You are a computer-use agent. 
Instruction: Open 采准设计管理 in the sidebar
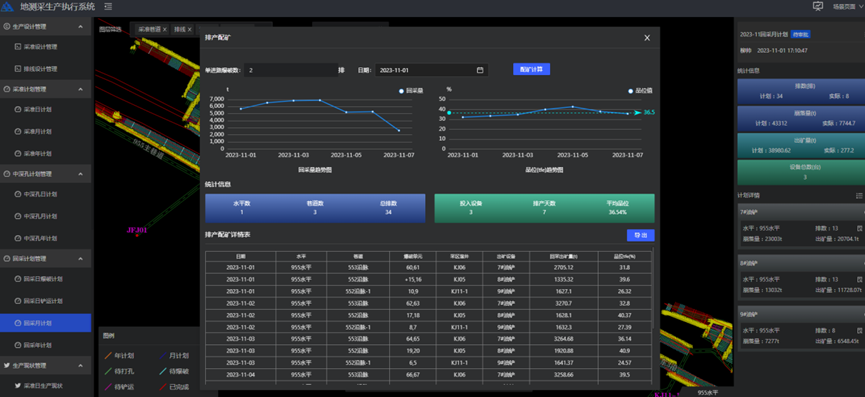(x=45, y=47)
